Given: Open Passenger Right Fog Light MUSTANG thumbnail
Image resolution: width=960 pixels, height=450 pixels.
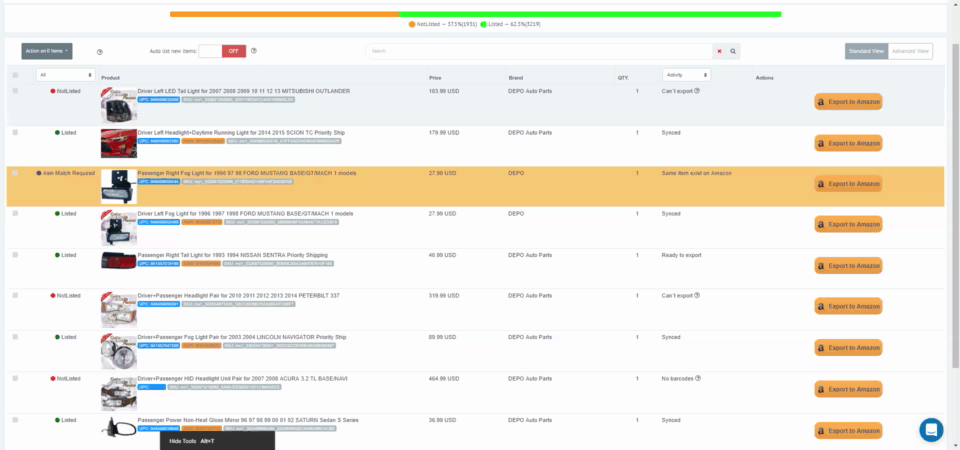Looking at the screenshot, I should [x=119, y=187].
